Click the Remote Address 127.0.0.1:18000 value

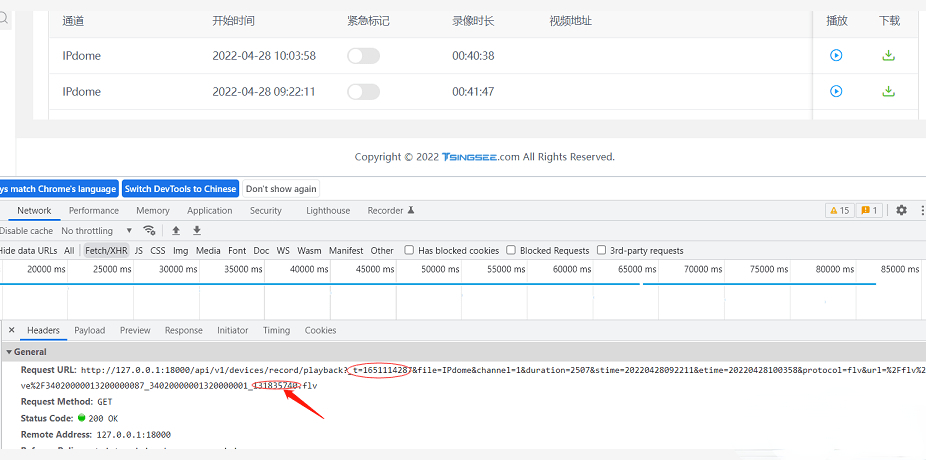[x=133, y=435]
